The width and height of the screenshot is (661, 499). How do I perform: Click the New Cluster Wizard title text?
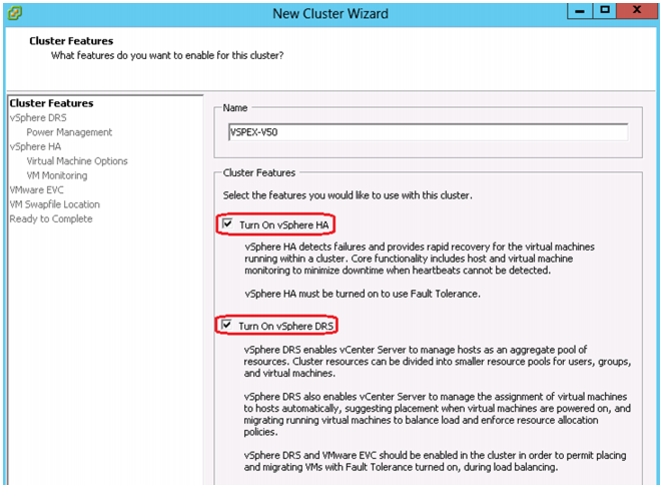point(330,13)
